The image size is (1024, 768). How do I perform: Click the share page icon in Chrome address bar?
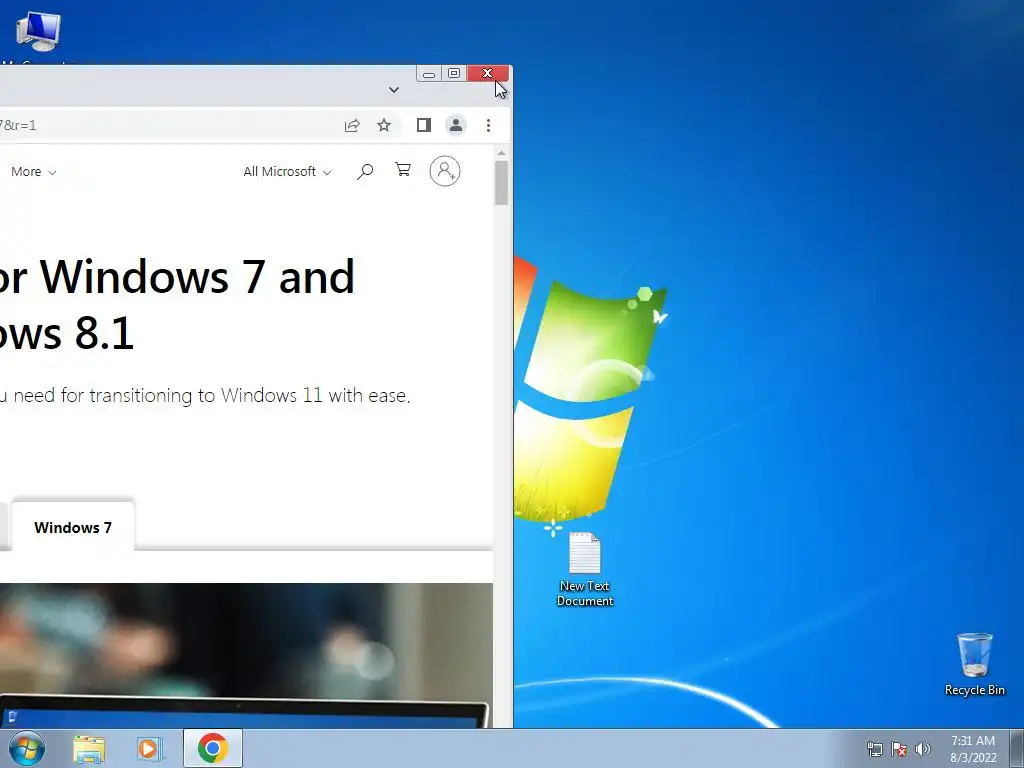pos(352,125)
